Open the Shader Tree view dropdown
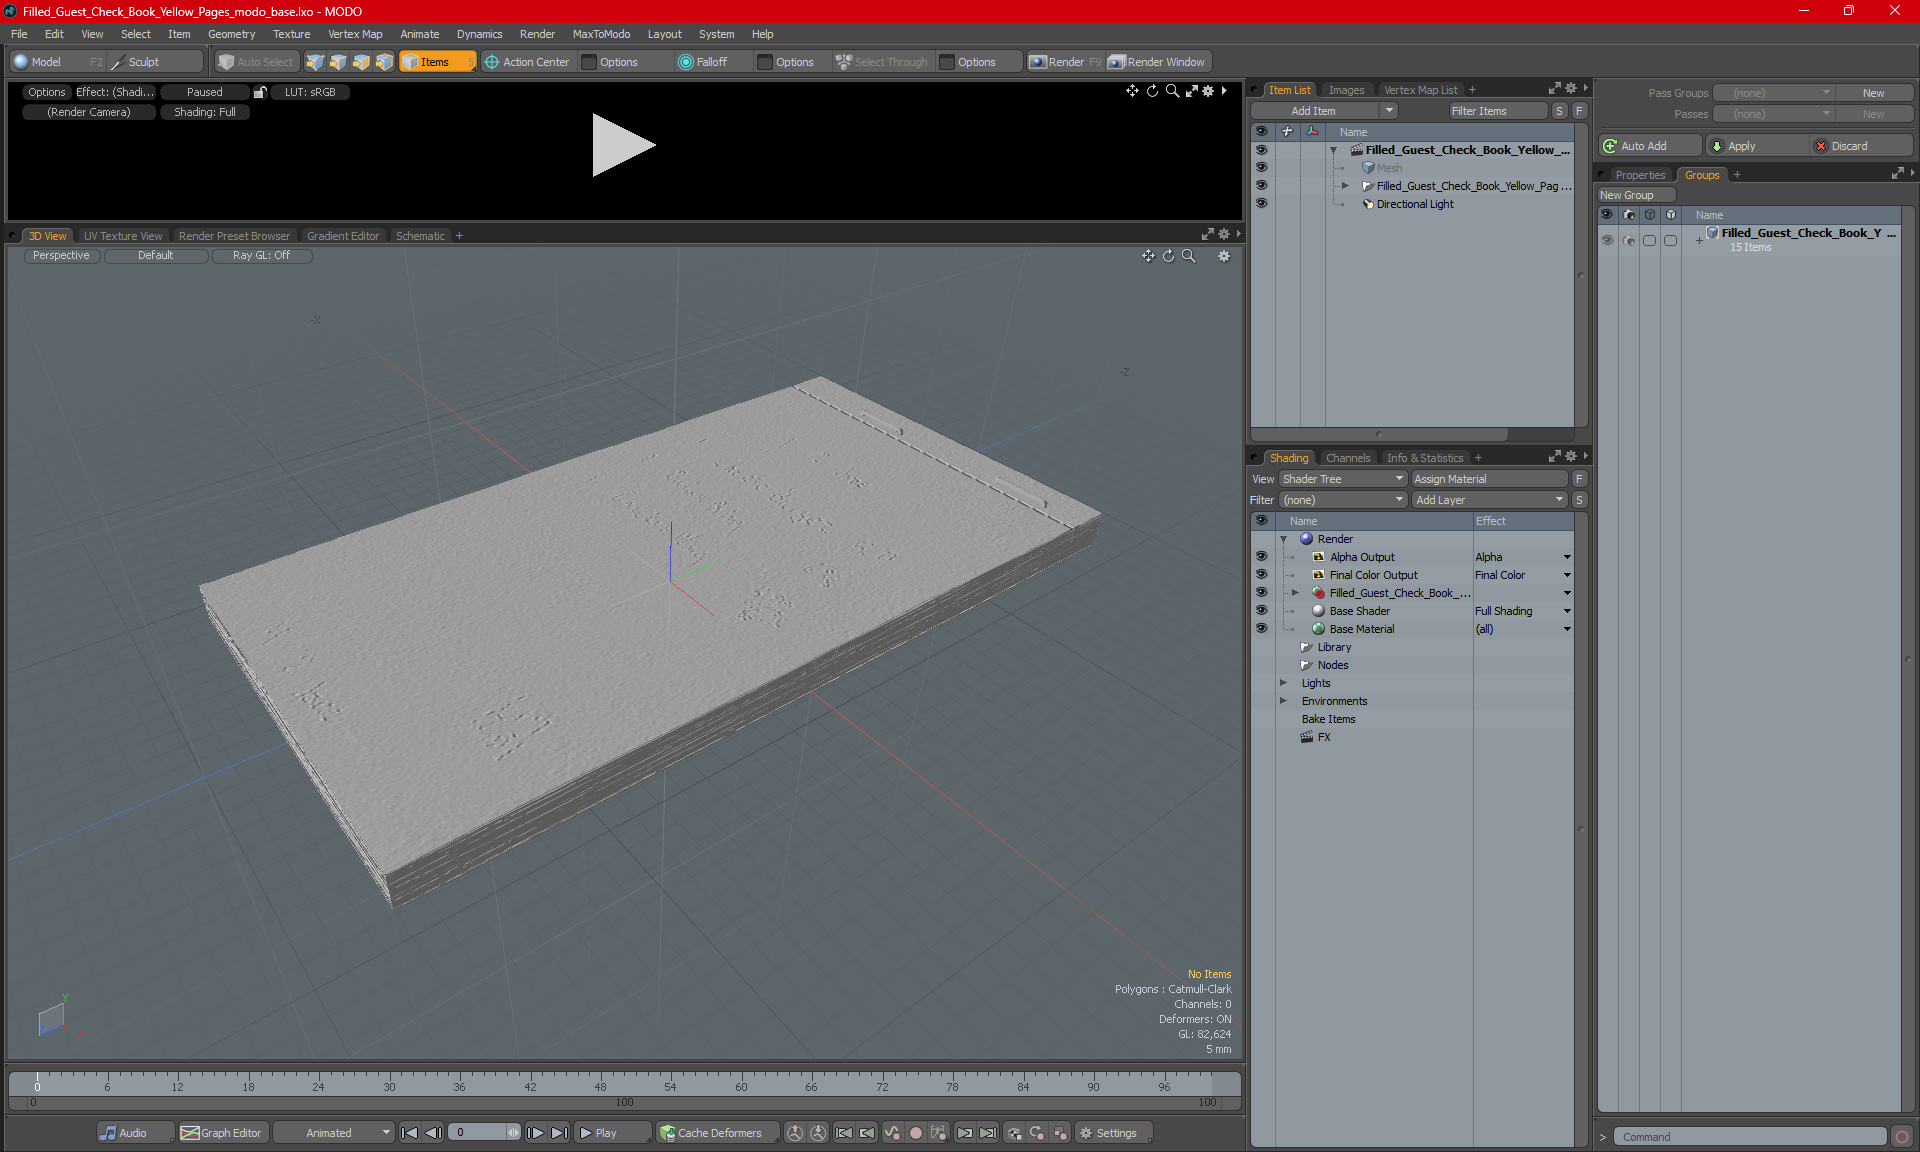Image resolution: width=1920 pixels, height=1152 pixels. [1342, 479]
